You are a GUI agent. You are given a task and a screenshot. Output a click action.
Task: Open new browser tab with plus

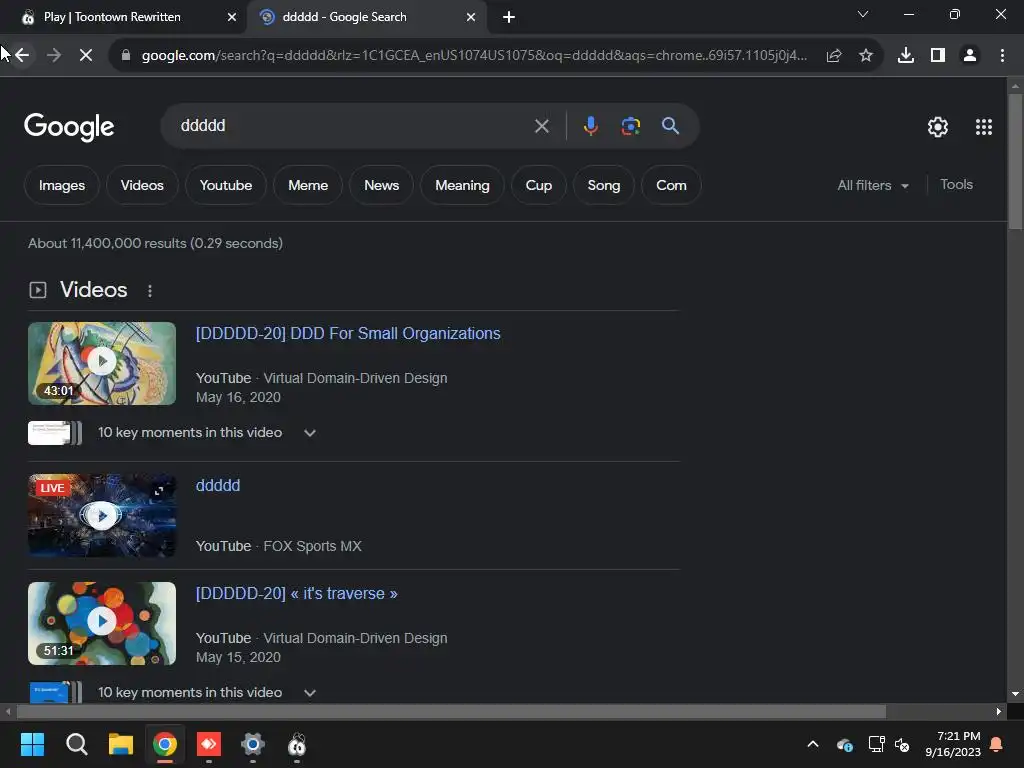(x=509, y=17)
